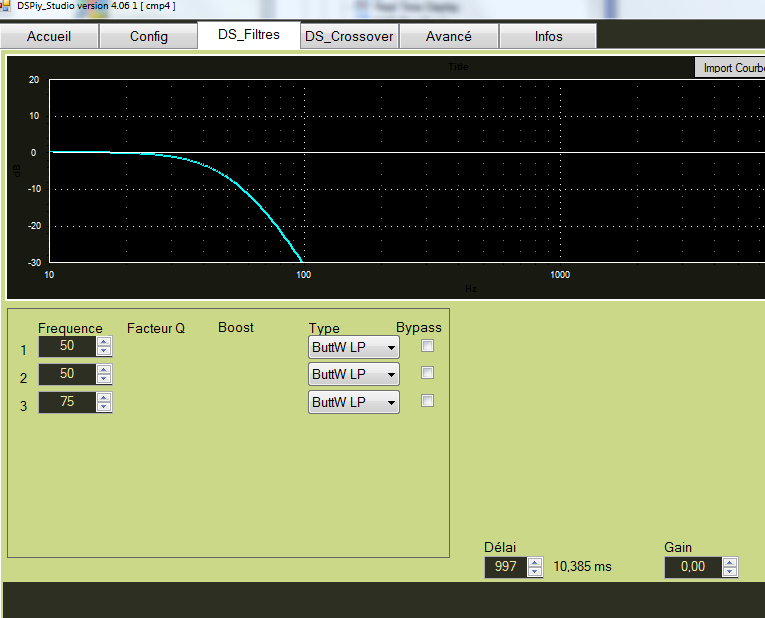Increase Délai value with up arrow
Screen dimensions: 765x618
click(x=535, y=562)
